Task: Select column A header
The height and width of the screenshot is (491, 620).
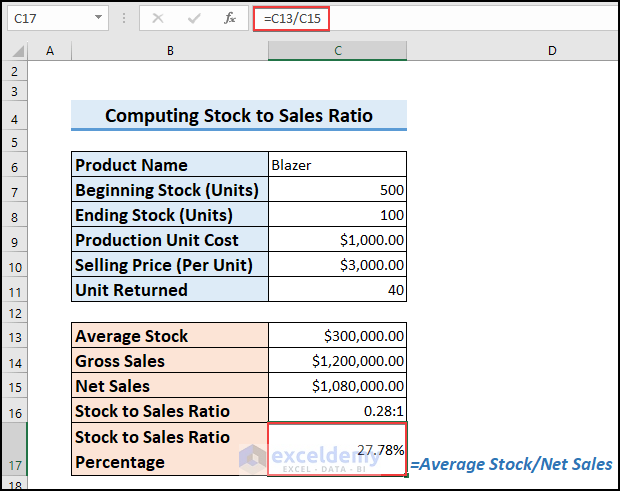Action: tap(49, 50)
